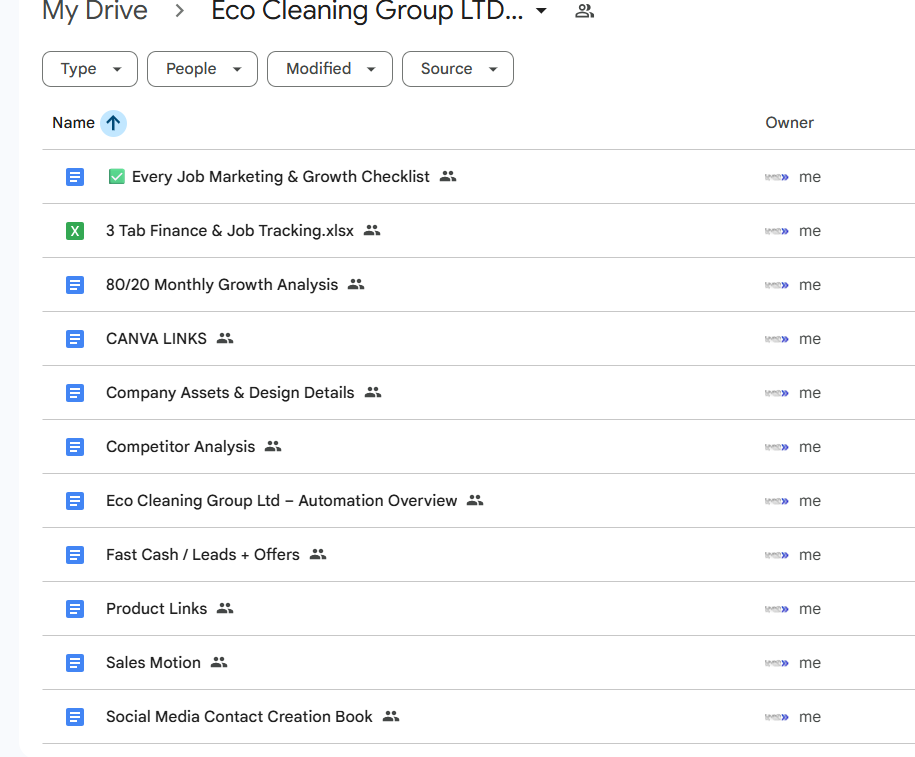Expand the Modified filter dropdown

(x=329, y=69)
